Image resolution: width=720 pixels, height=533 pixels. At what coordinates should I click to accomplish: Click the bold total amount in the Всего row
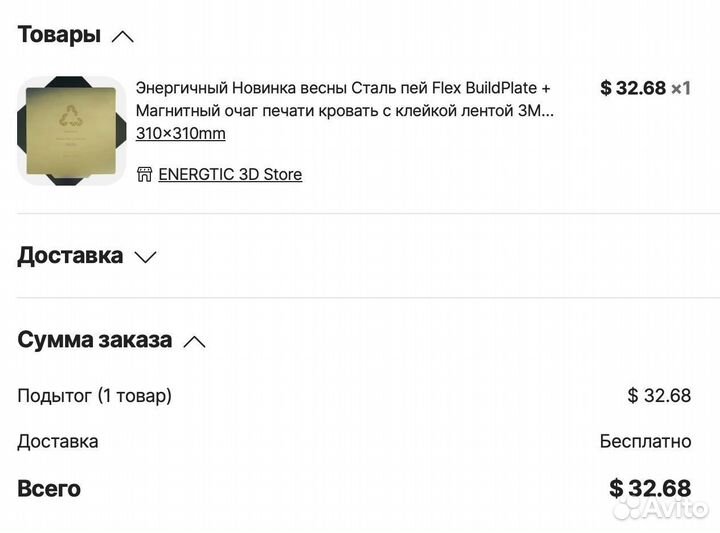tap(650, 488)
